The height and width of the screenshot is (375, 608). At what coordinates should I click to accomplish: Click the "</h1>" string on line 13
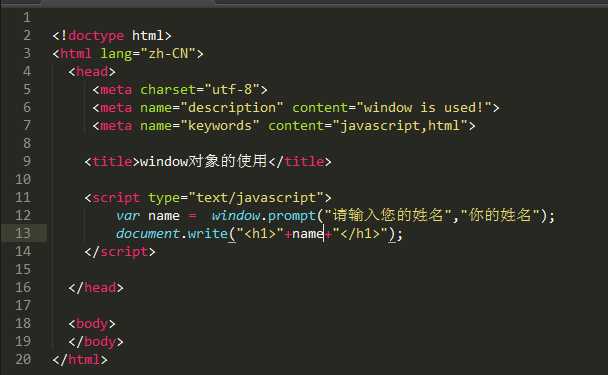coord(360,233)
